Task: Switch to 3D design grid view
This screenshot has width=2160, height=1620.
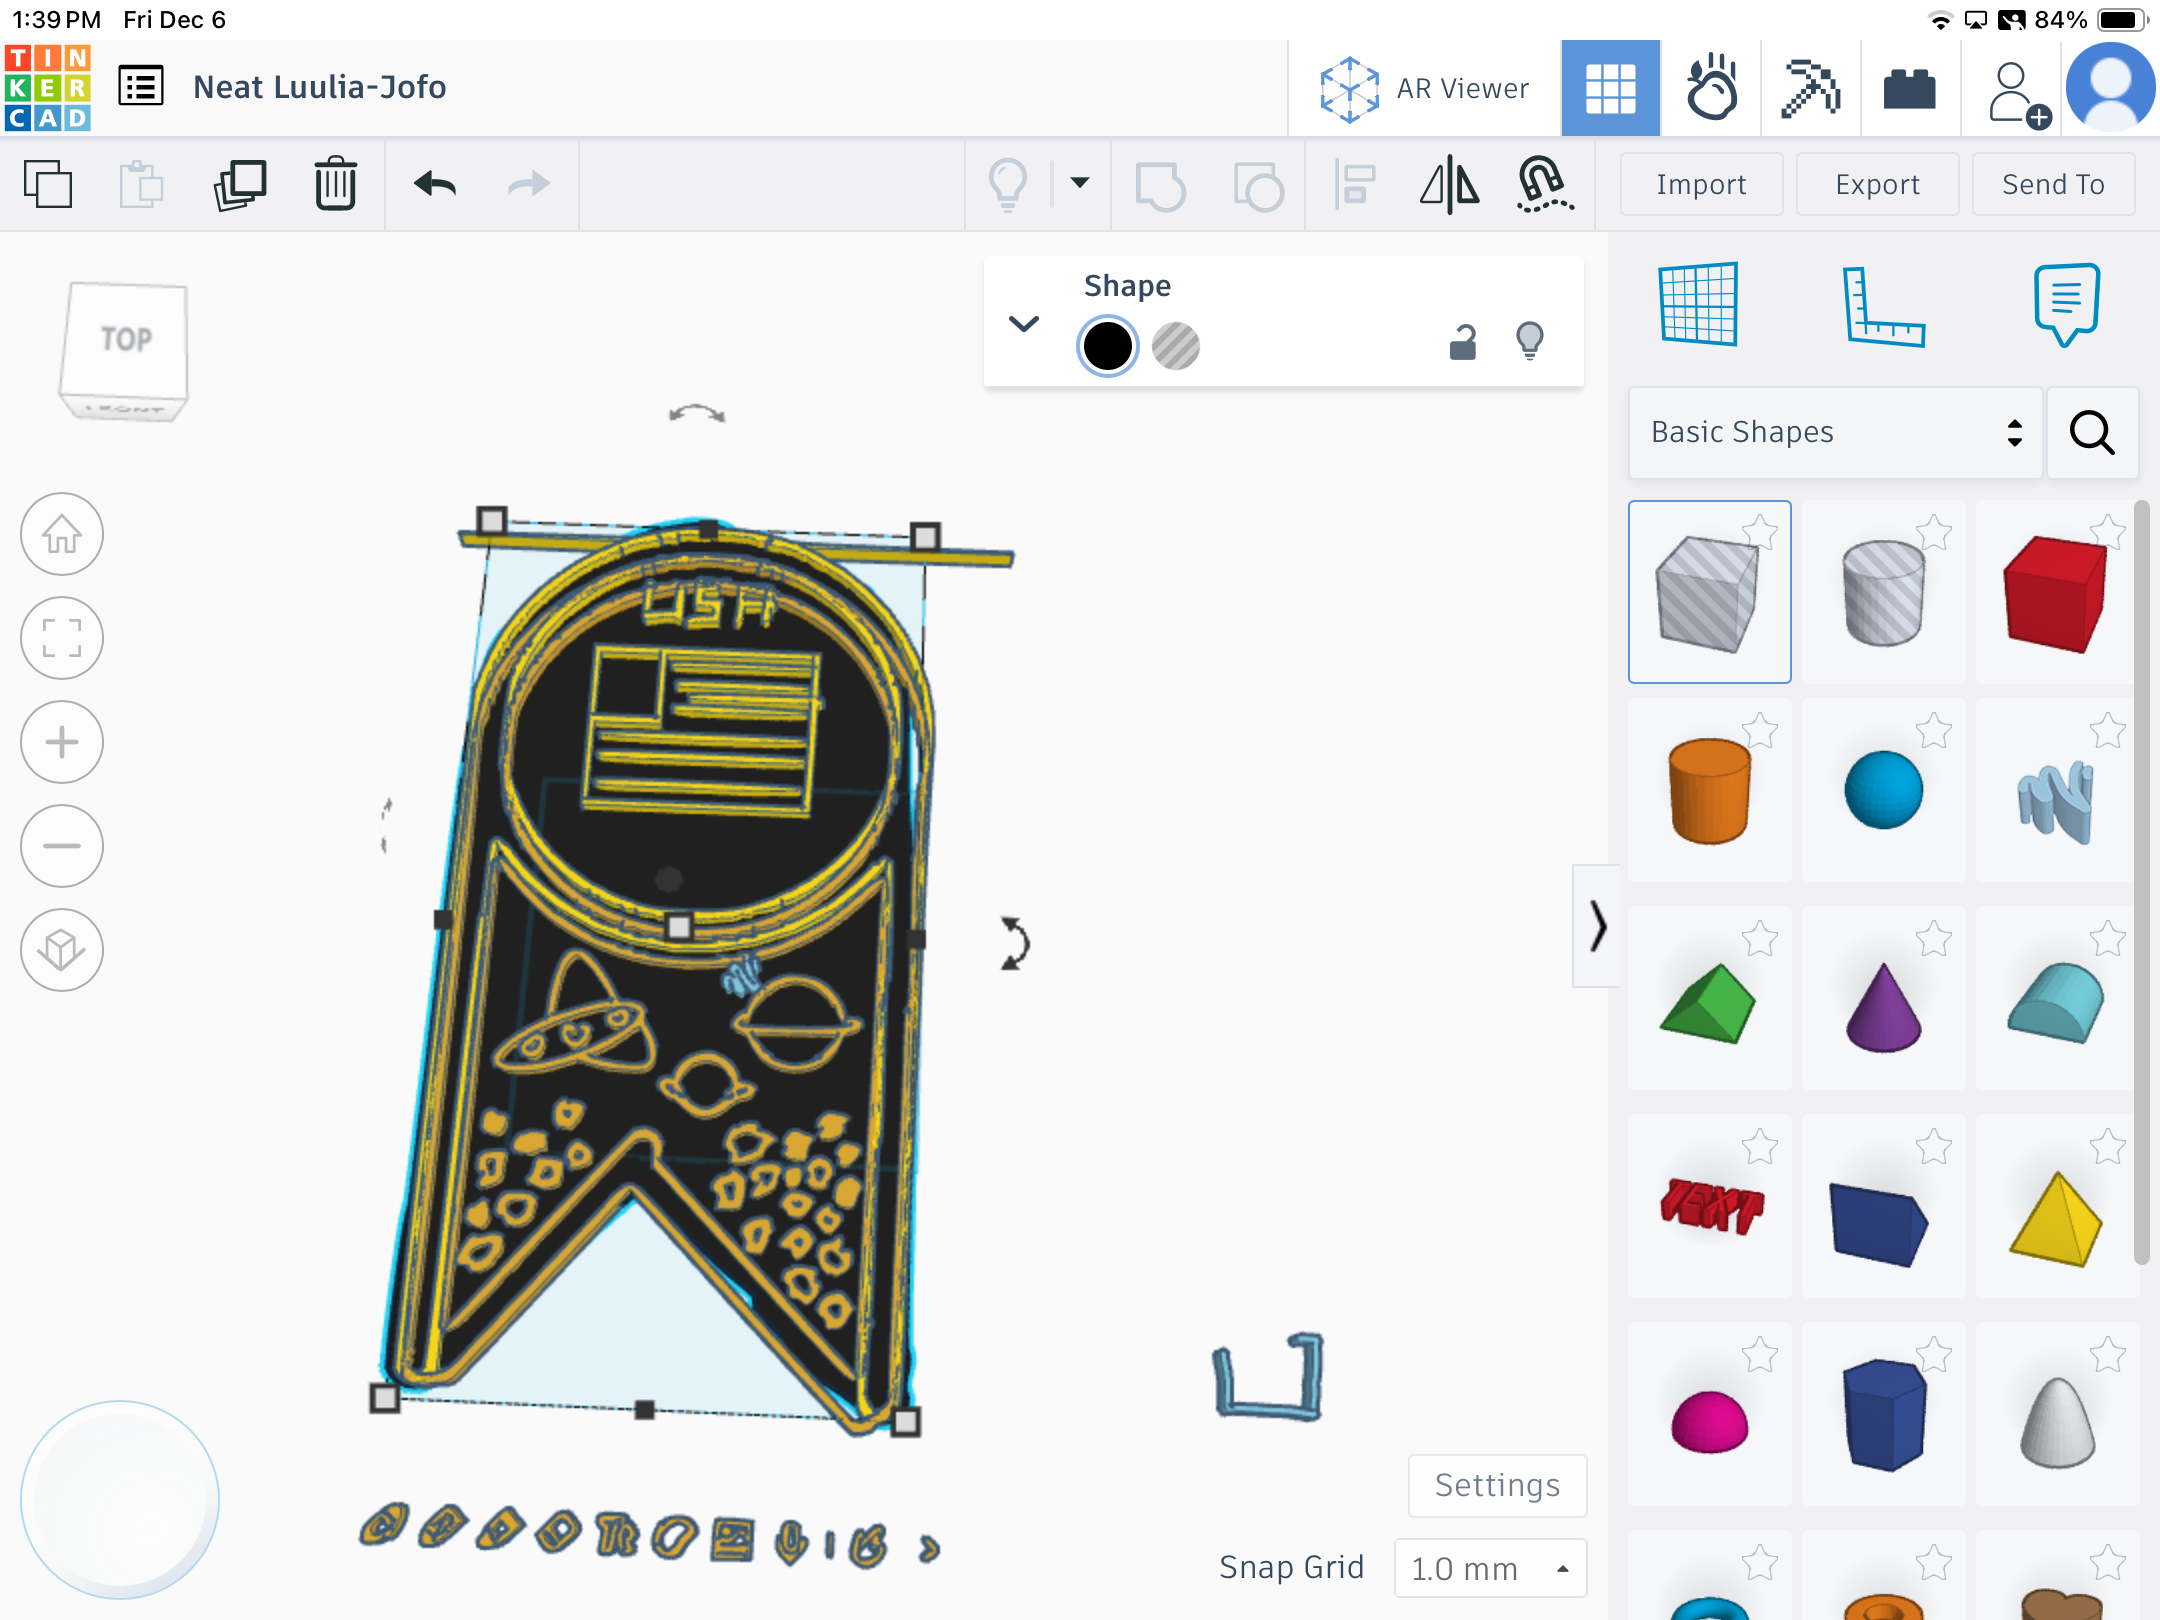Action: click(x=1610, y=88)
